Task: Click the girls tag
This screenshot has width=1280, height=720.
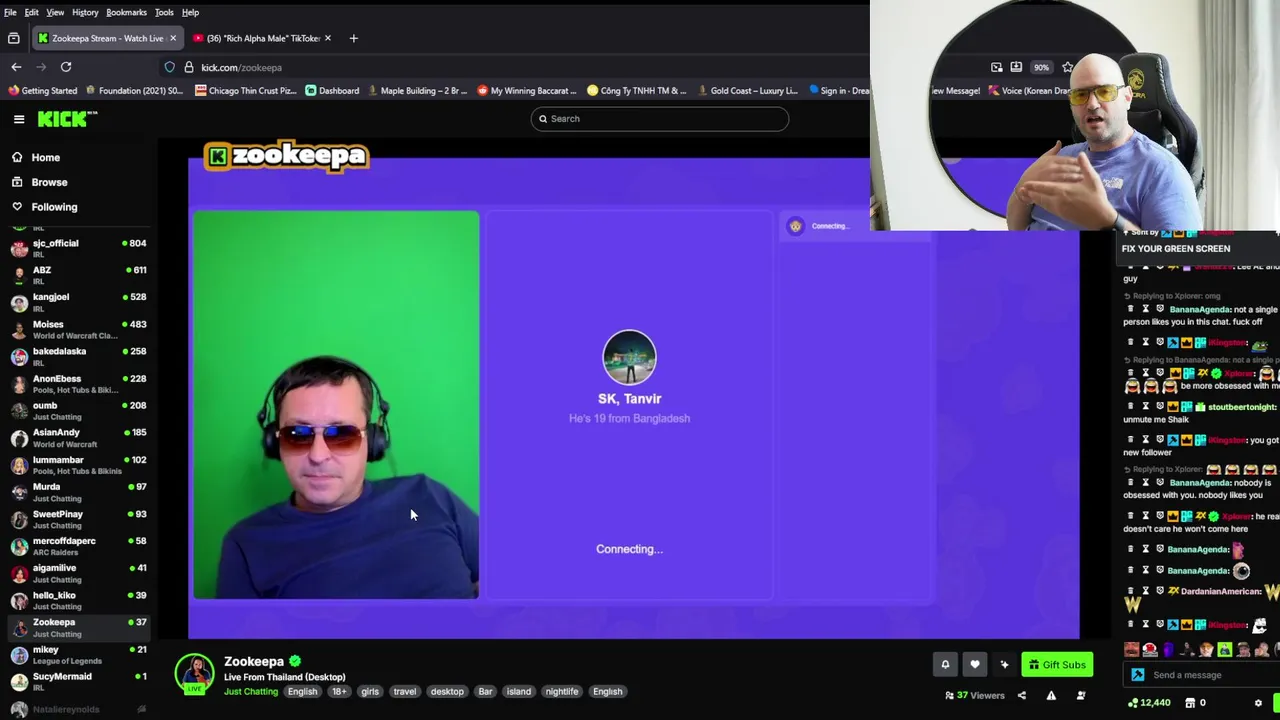Action: [370, 692]
